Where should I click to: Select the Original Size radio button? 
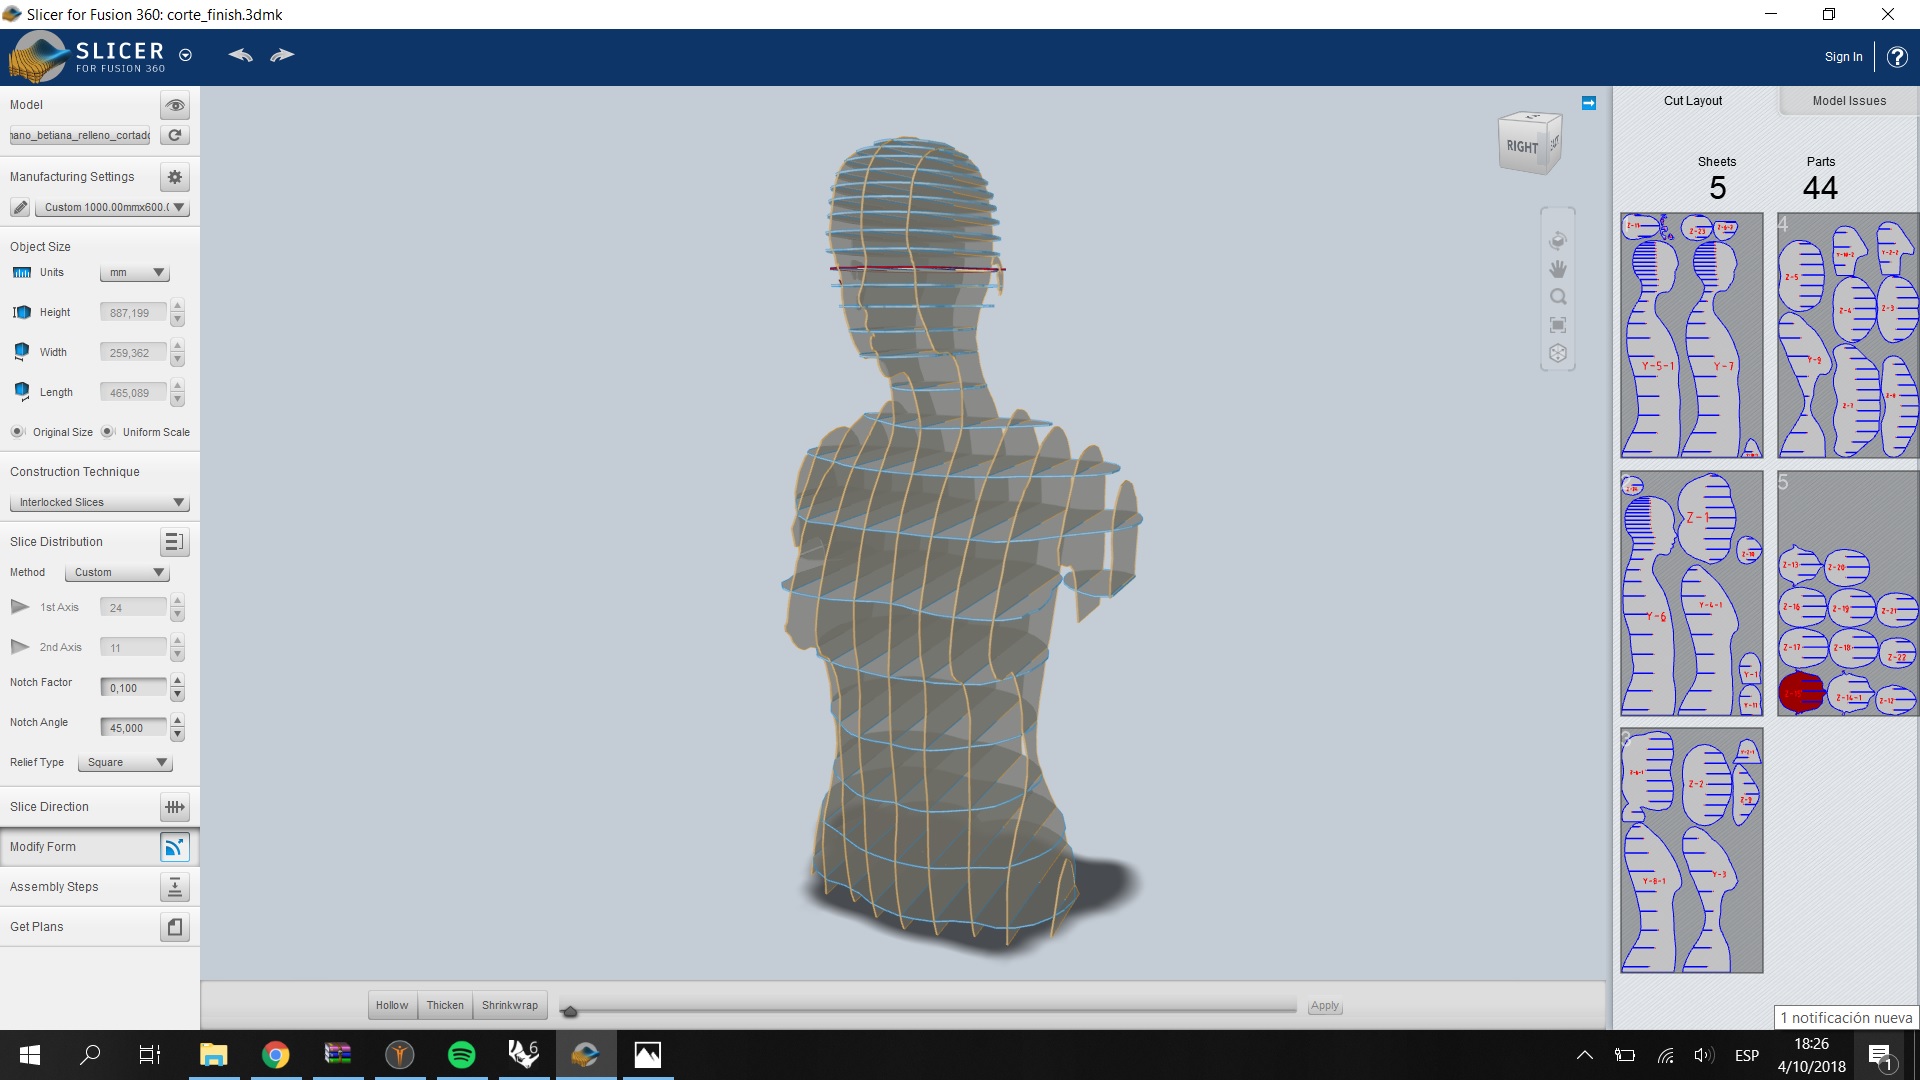18,432
